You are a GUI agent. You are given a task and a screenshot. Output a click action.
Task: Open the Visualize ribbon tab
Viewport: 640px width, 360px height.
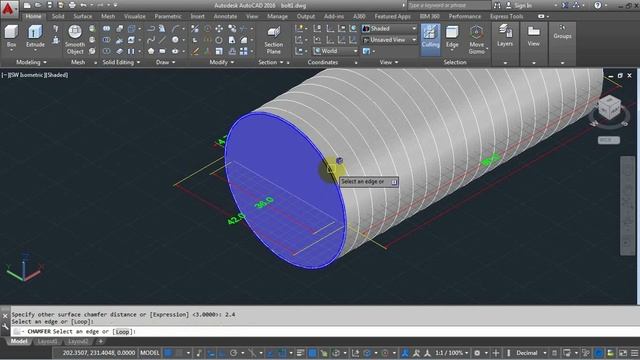135,16
